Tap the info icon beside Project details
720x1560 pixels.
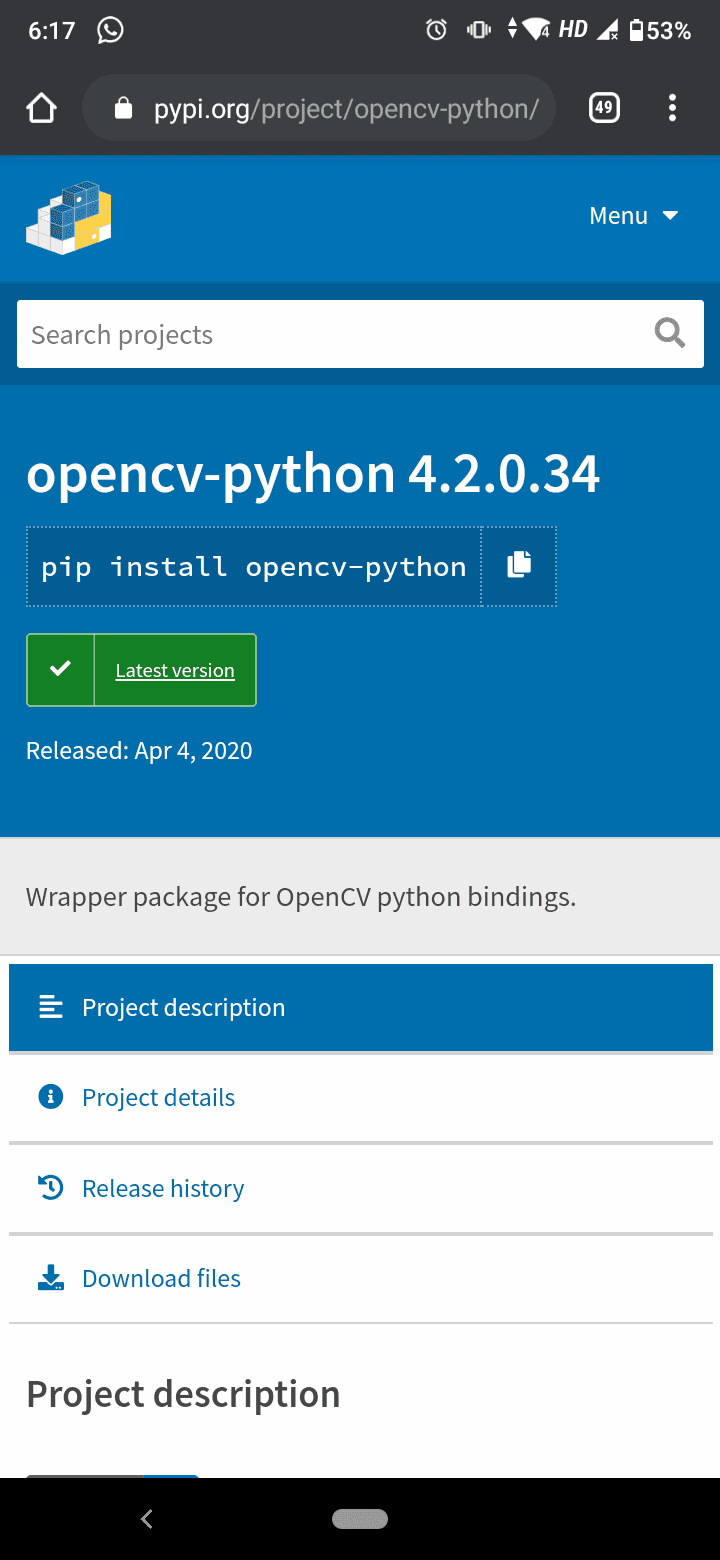(x=50, y=1097)
